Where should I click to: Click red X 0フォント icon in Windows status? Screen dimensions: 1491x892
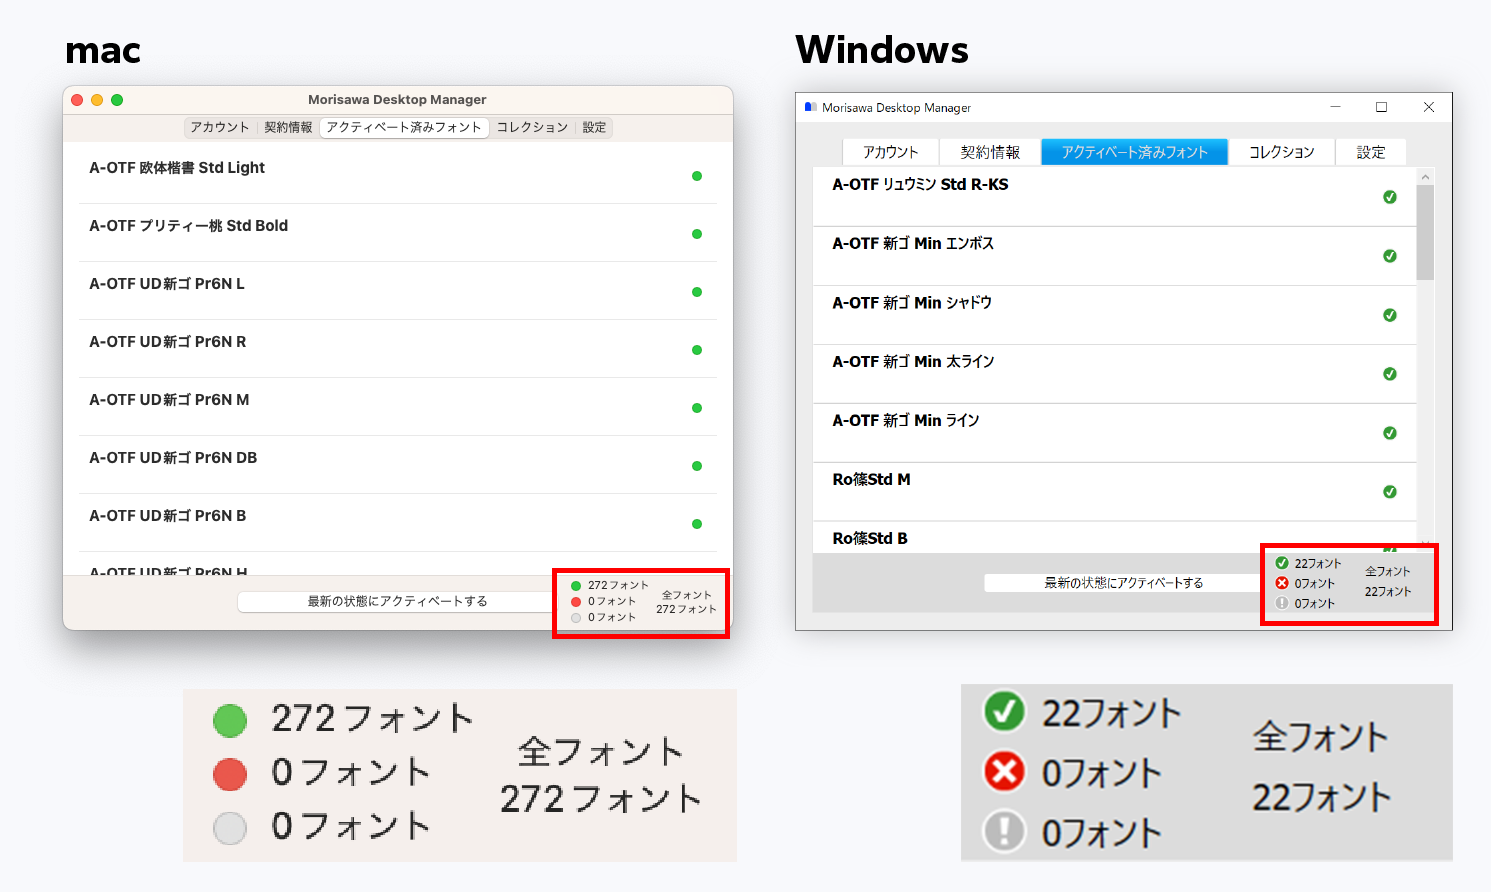click(x=1282, y=583)
